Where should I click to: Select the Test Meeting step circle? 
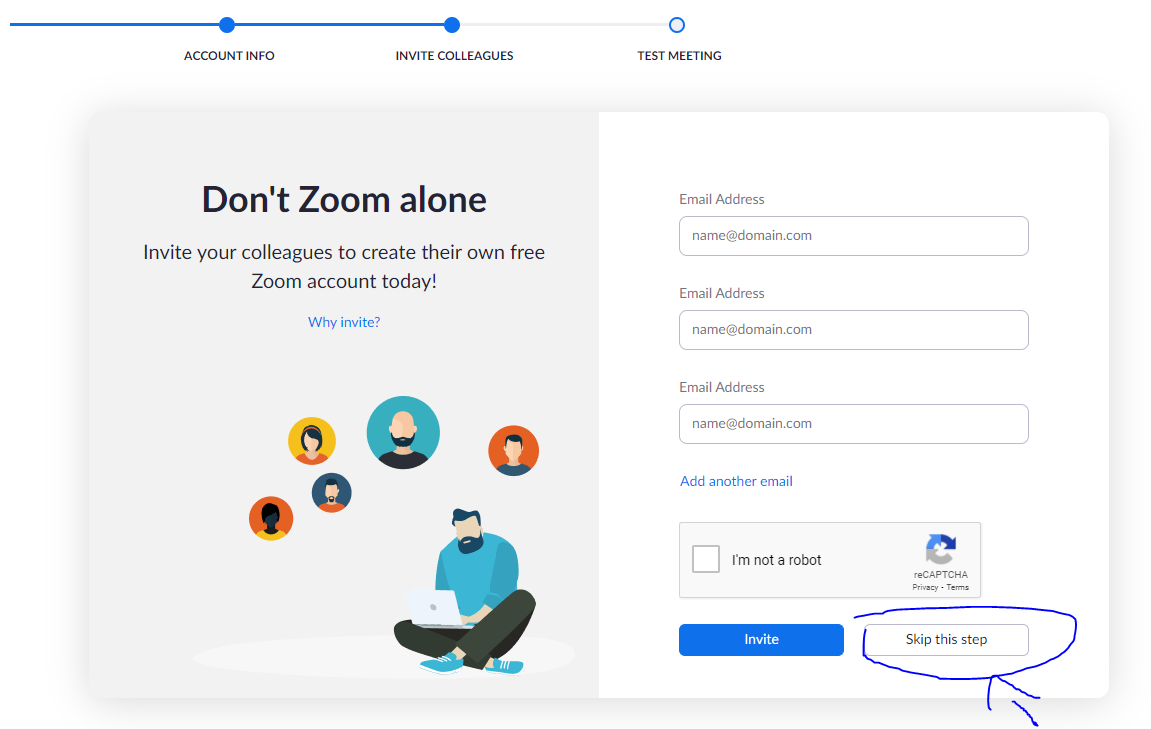(677, 25)
